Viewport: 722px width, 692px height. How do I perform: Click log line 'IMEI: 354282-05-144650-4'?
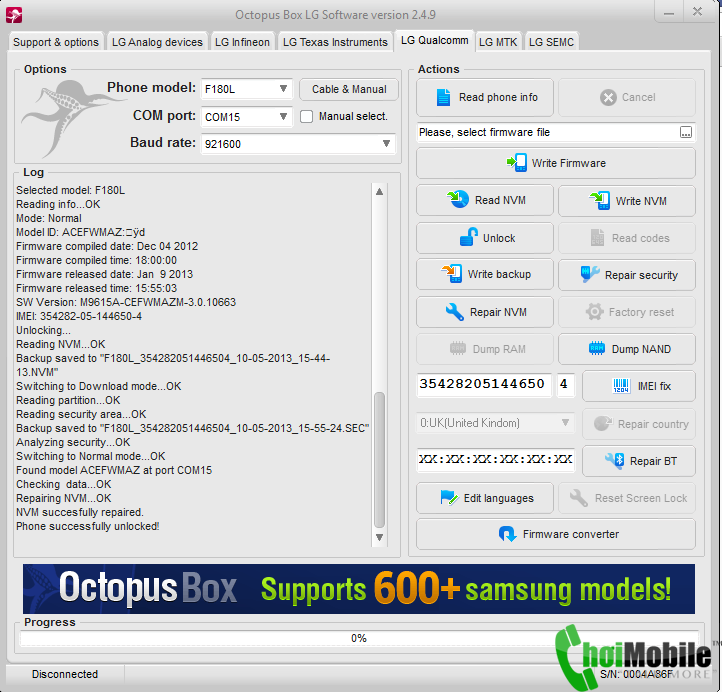pyautogui.click(x=79, y=316)
